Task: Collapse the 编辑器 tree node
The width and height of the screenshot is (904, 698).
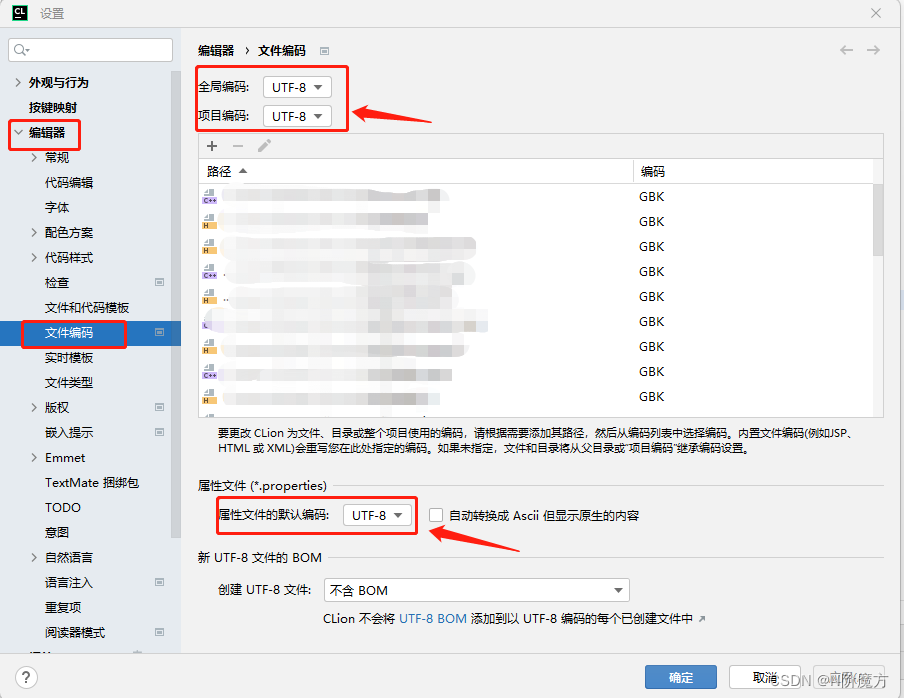Action: 18,133
